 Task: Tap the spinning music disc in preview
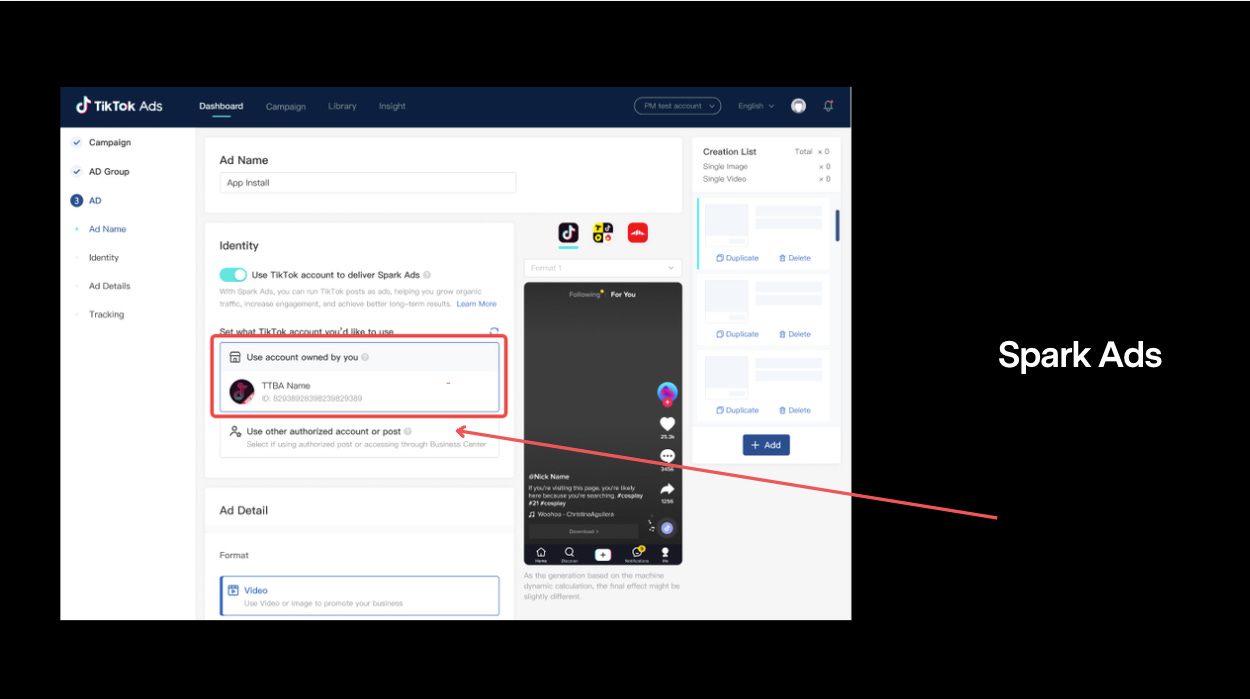(x=667, y=528)
